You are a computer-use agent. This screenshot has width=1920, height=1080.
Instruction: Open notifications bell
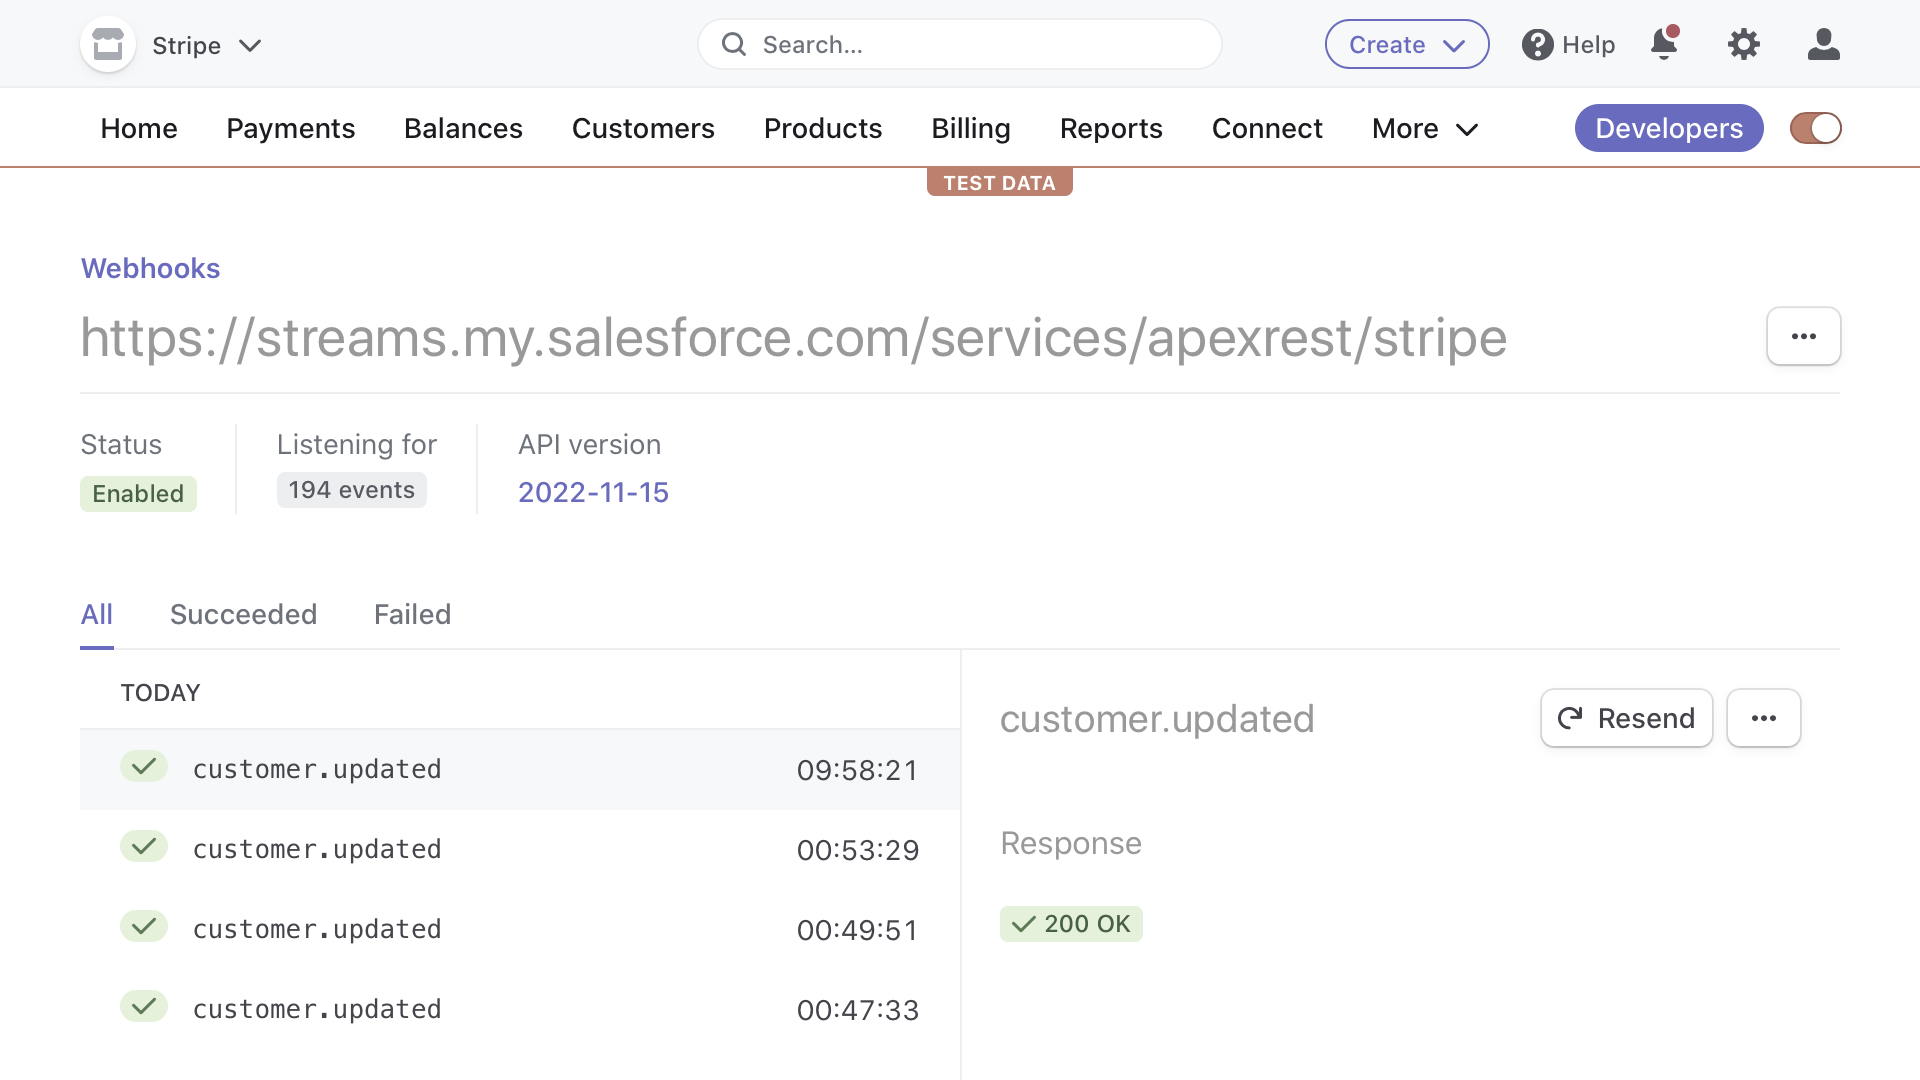pyautogui.click(x=1664, y=44)
